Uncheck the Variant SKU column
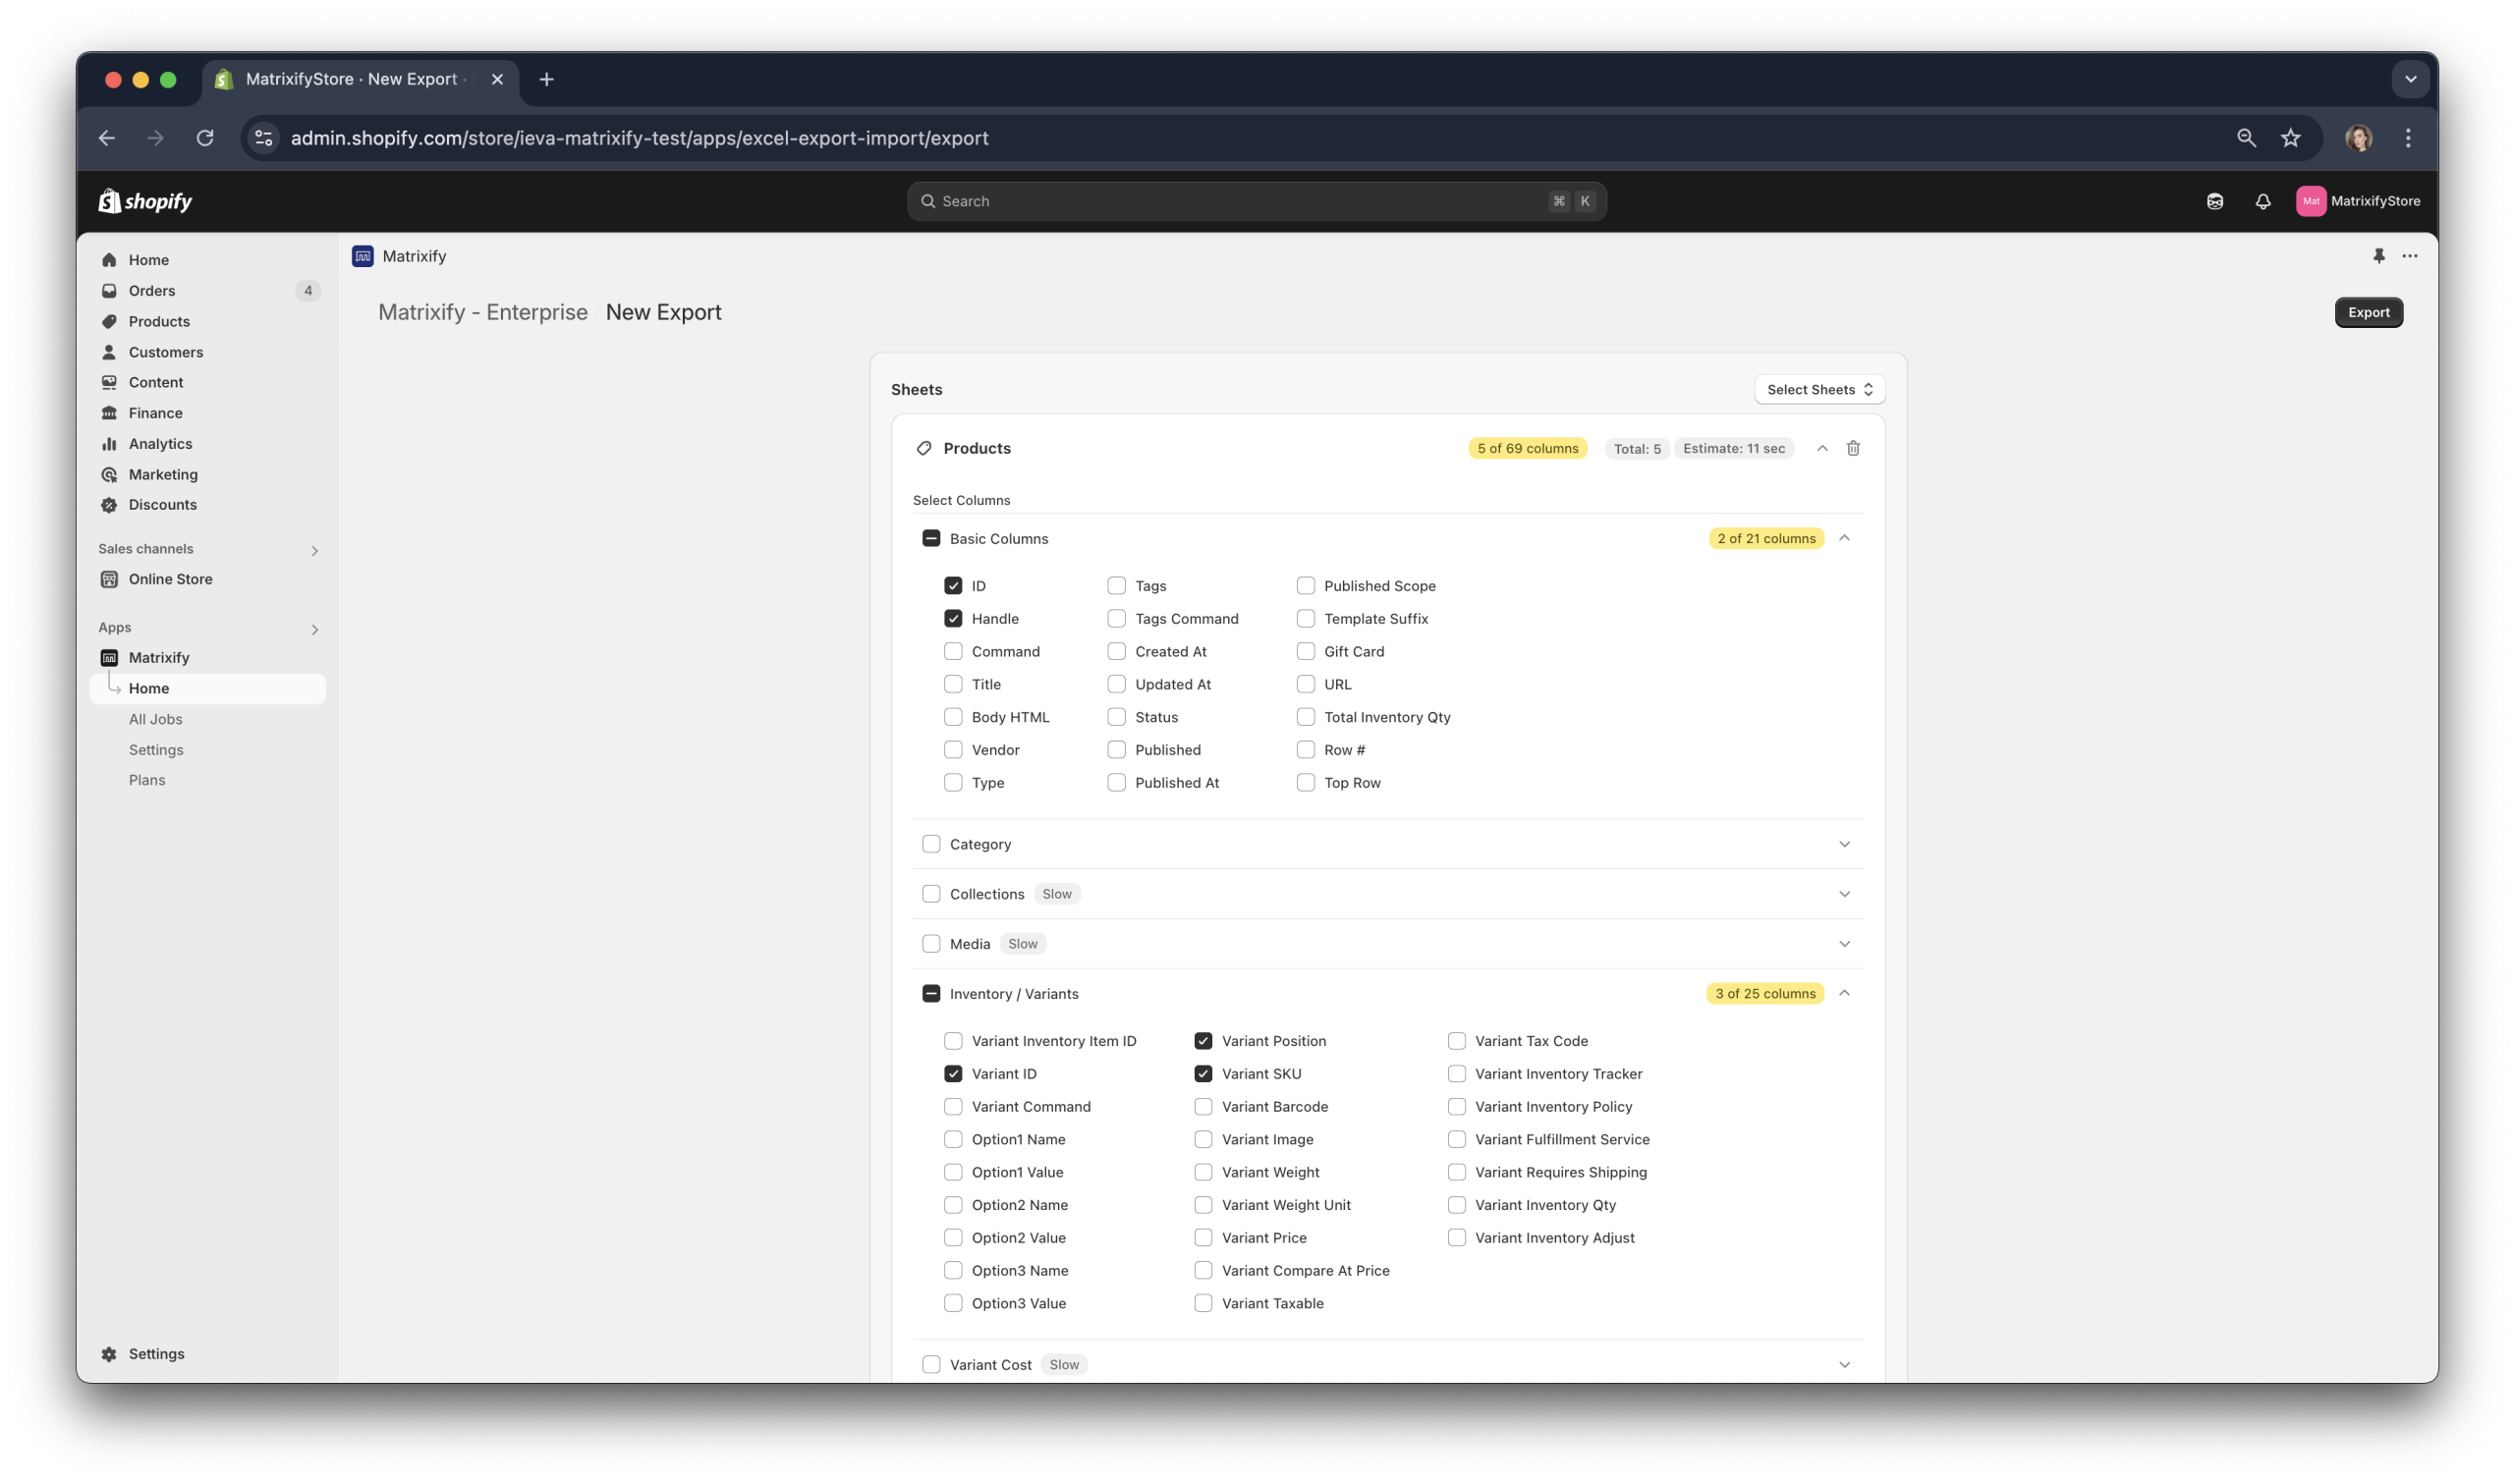 pos(1203,1073)
